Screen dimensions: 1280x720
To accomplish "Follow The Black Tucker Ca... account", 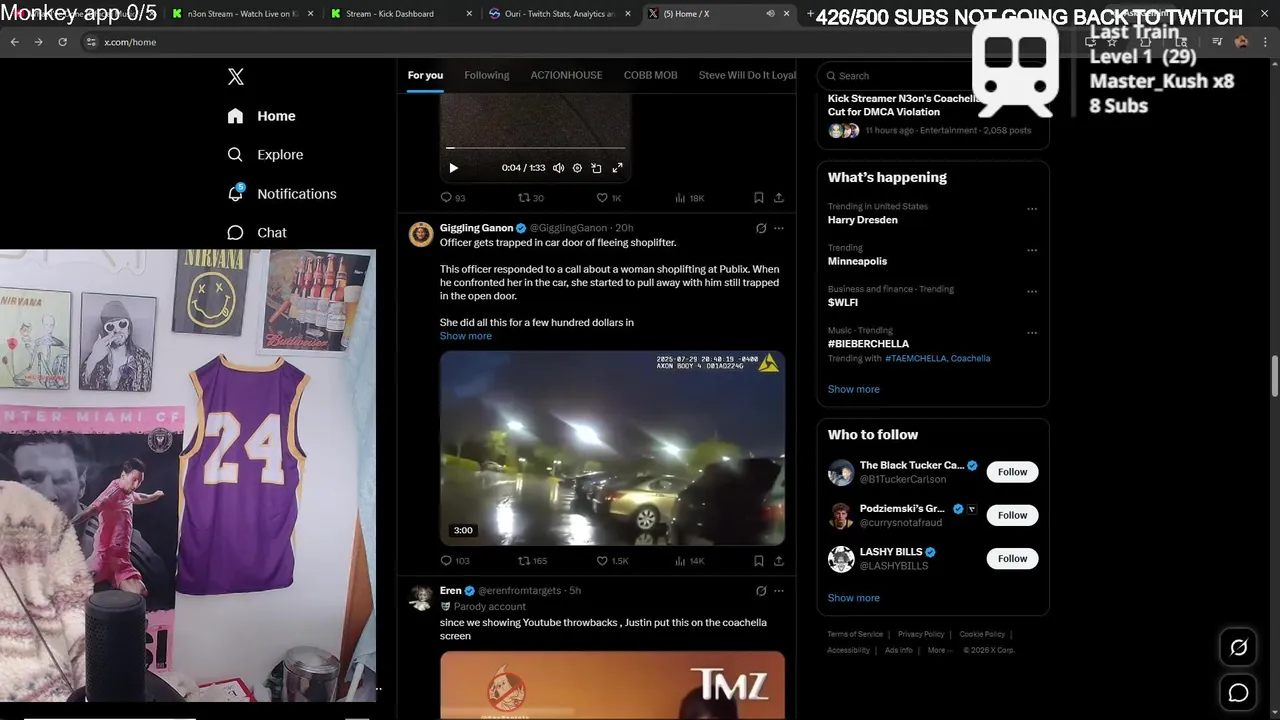I will pos(1012,472).
